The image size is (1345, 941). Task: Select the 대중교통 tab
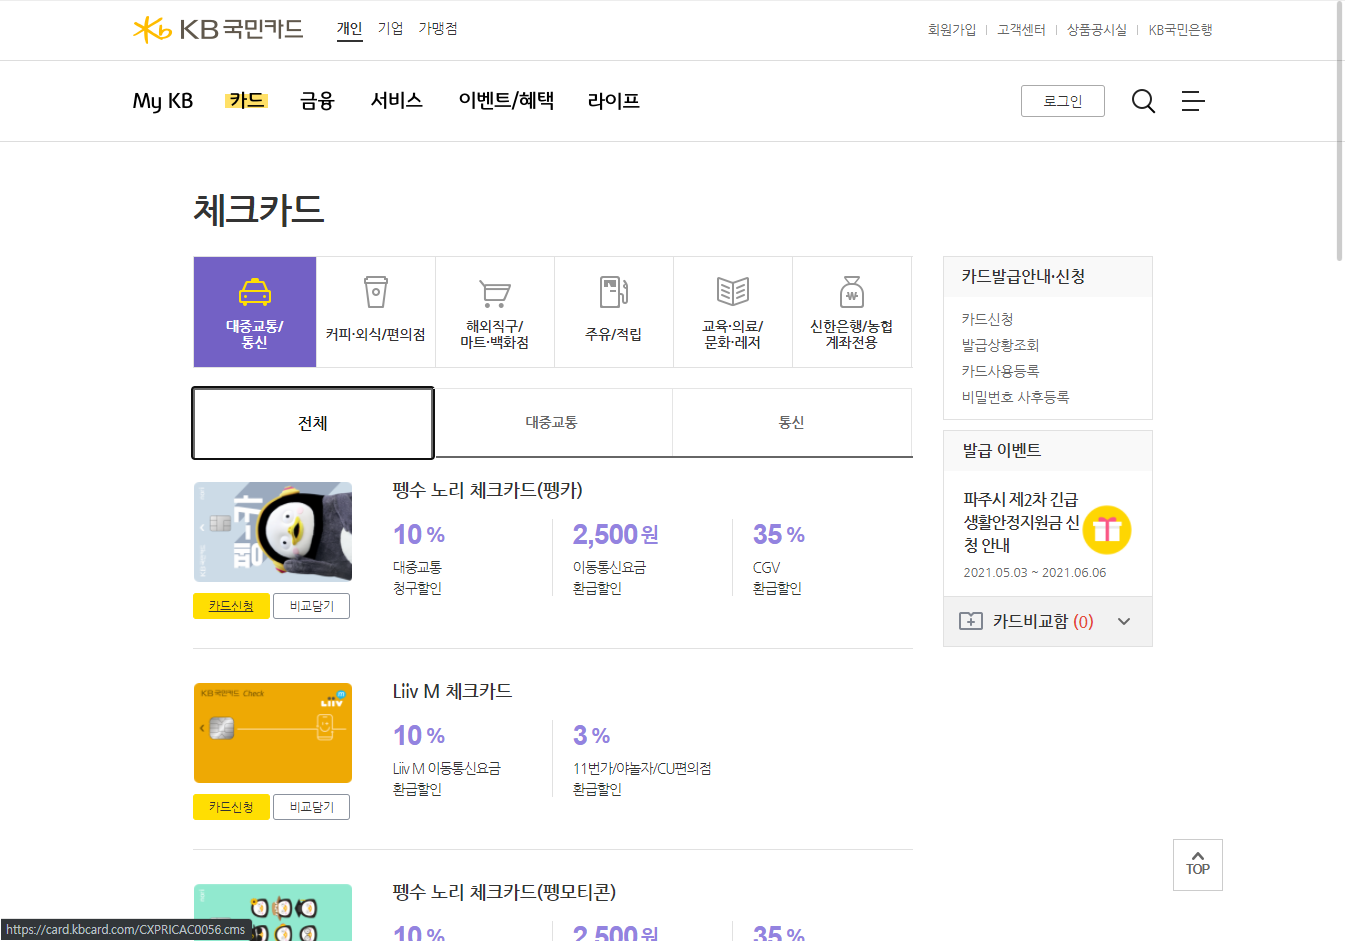[552, 423]
